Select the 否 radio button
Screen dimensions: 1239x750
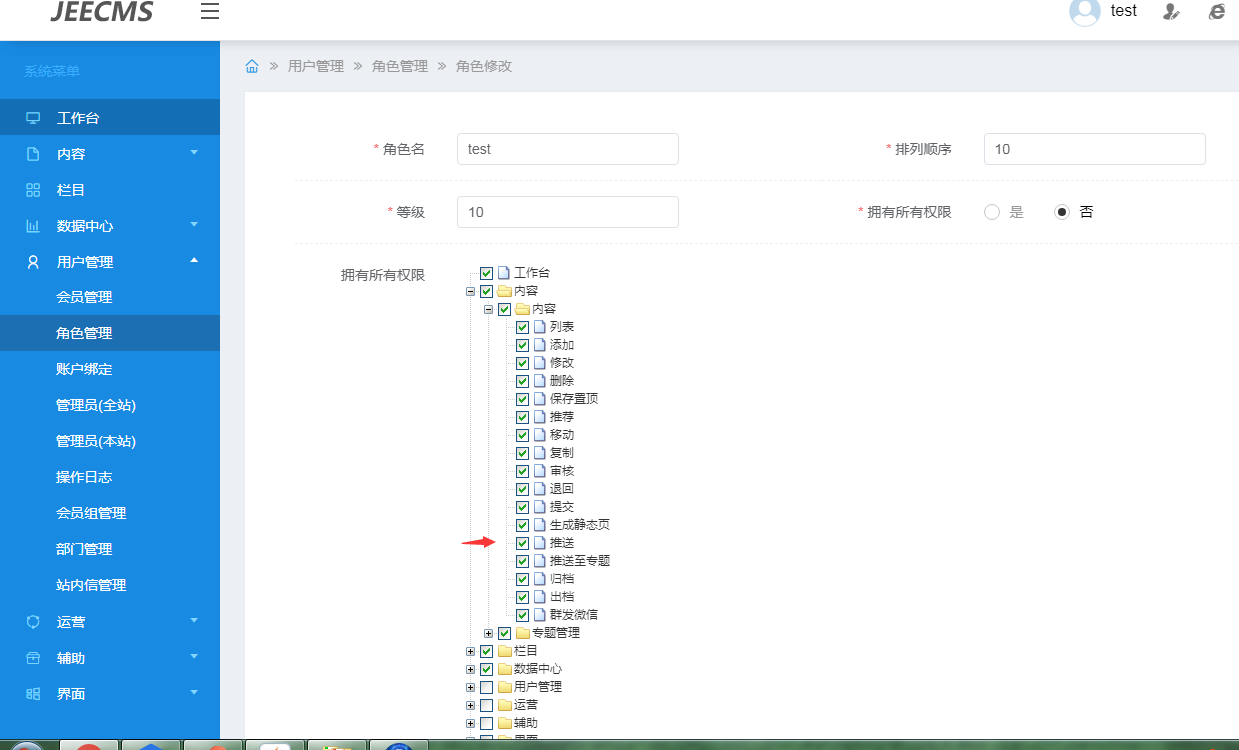pos(1062,212)
